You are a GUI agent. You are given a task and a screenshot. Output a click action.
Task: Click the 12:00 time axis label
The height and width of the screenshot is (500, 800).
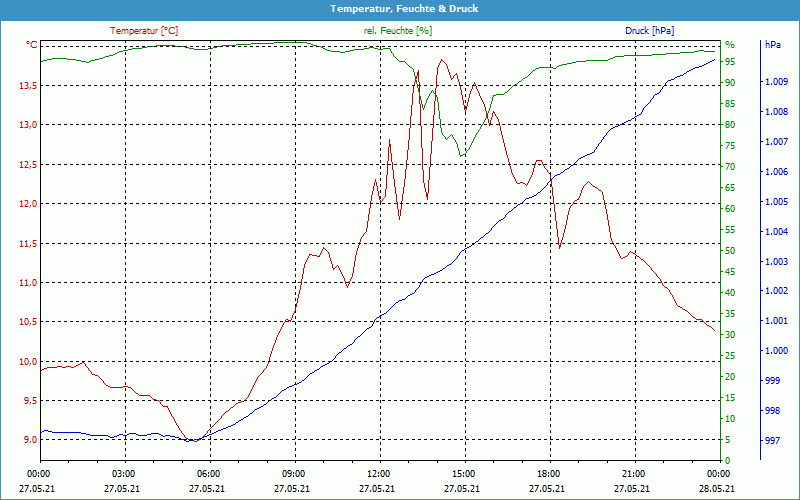[379, 474]
